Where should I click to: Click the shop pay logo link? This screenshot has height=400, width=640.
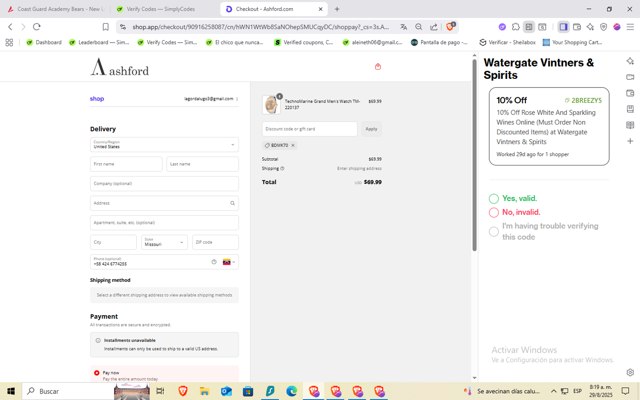[97, 99]
